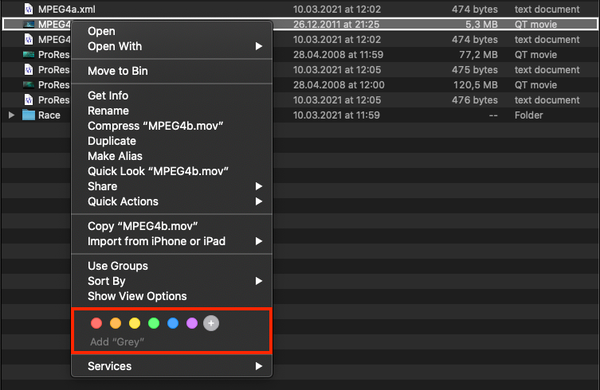Apply the blue tag color
600x390 pixels.
tap(173, 323)
